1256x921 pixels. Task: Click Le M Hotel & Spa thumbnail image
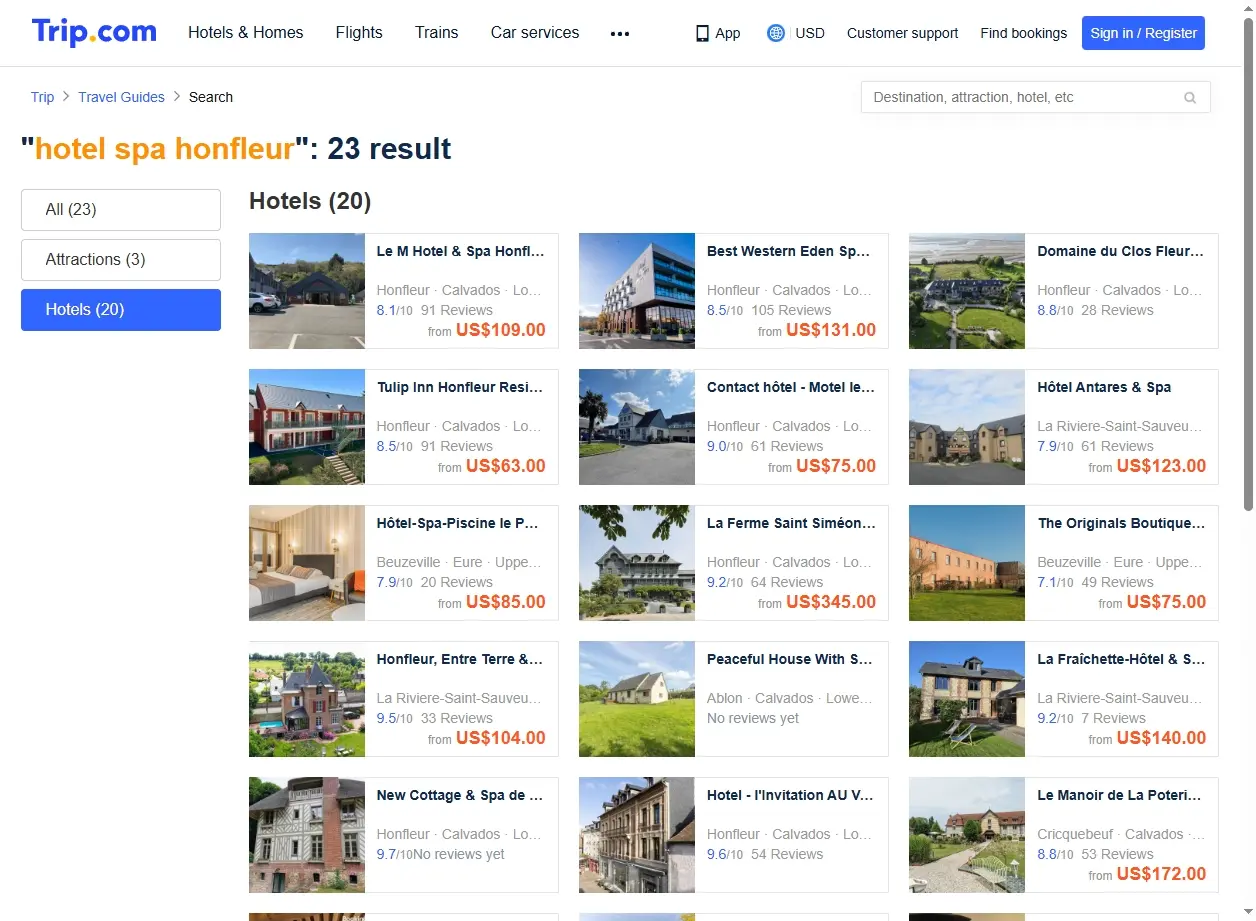pyautogui.click(x=307, y=291)
